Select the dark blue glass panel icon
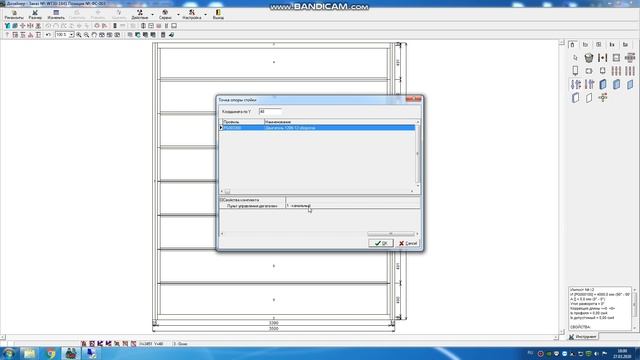 click(x=603, y=84)
